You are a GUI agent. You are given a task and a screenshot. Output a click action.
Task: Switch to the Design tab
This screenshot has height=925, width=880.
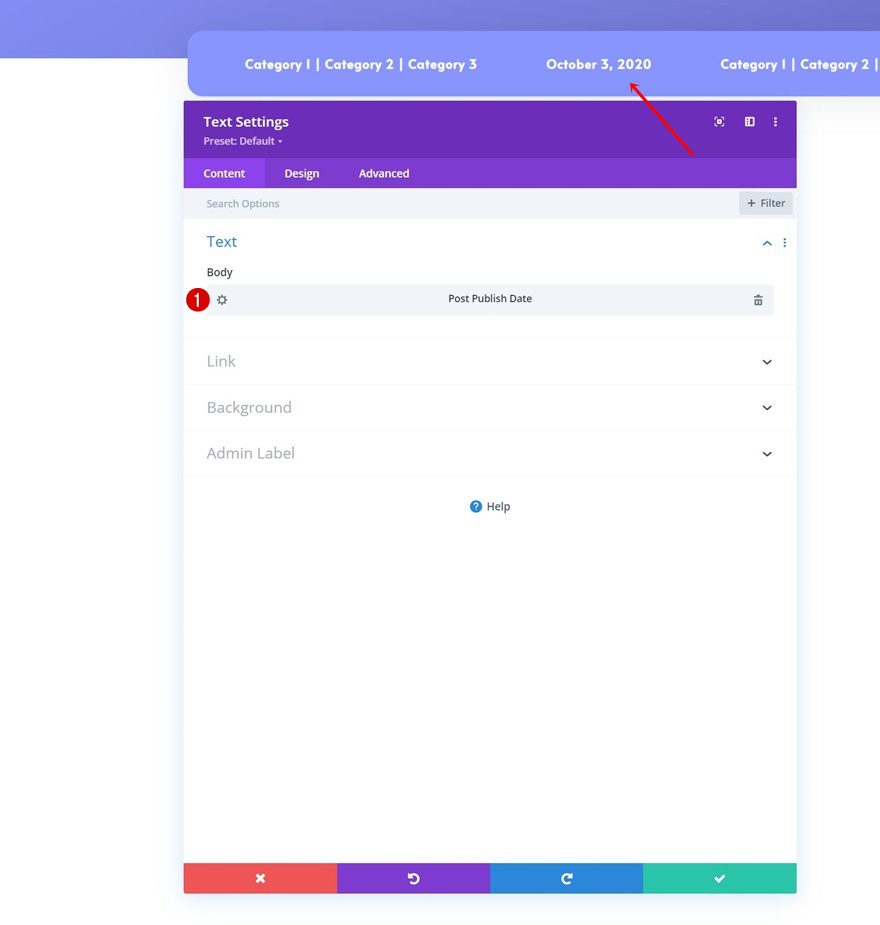point(301,173)
